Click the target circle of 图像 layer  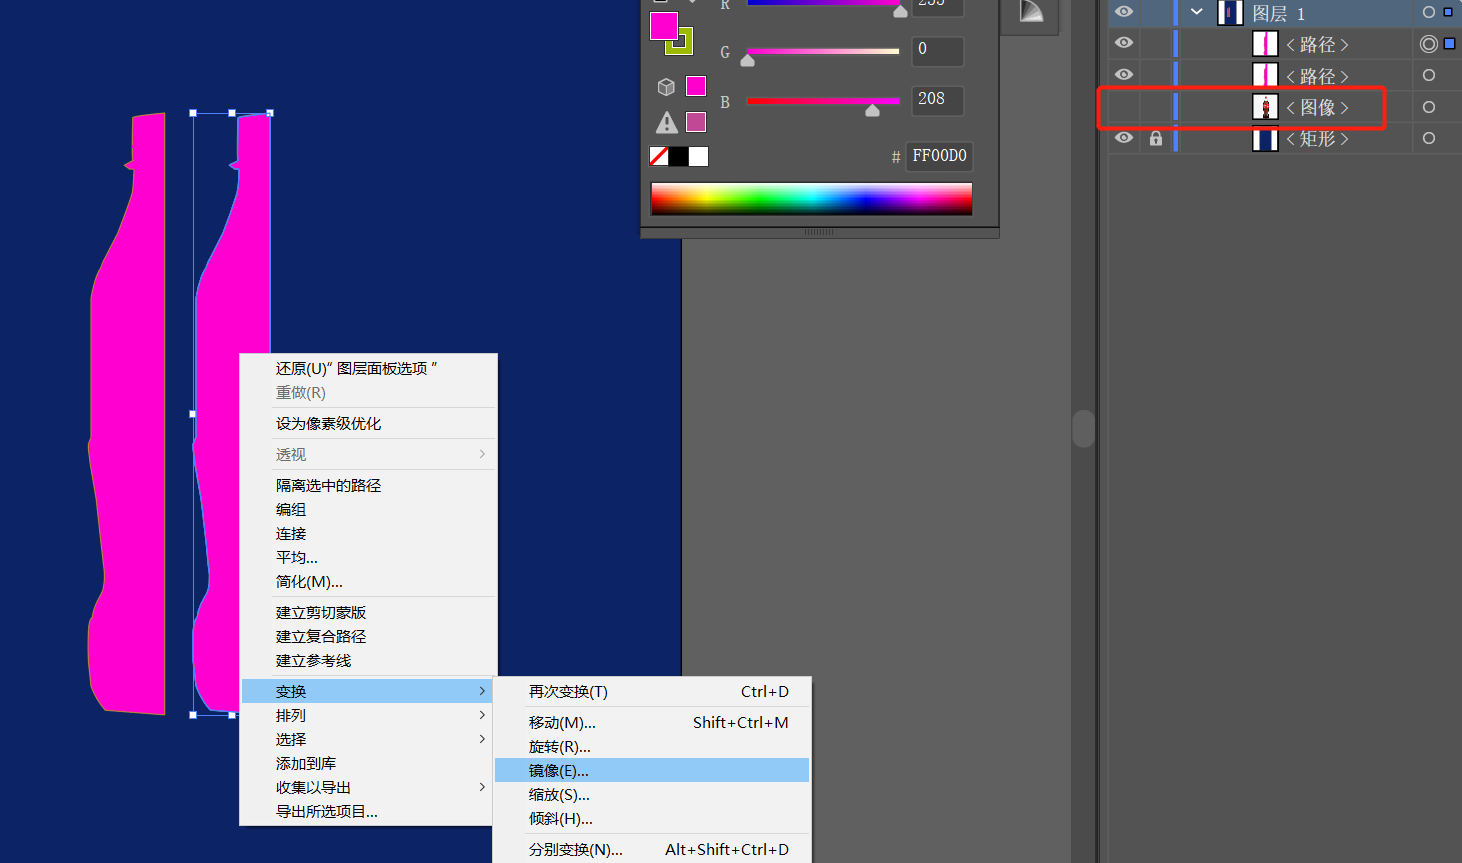(1429, 107)
